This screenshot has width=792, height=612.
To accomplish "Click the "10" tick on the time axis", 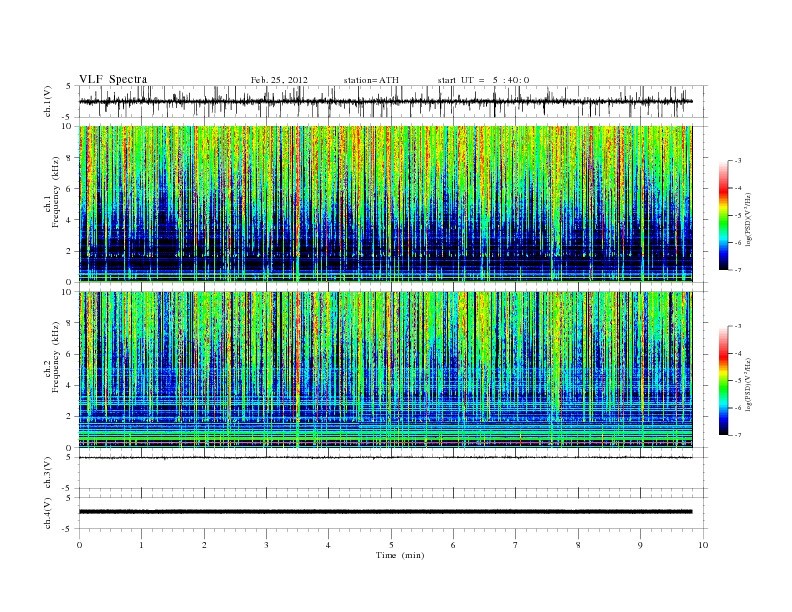I will (703, 545).
